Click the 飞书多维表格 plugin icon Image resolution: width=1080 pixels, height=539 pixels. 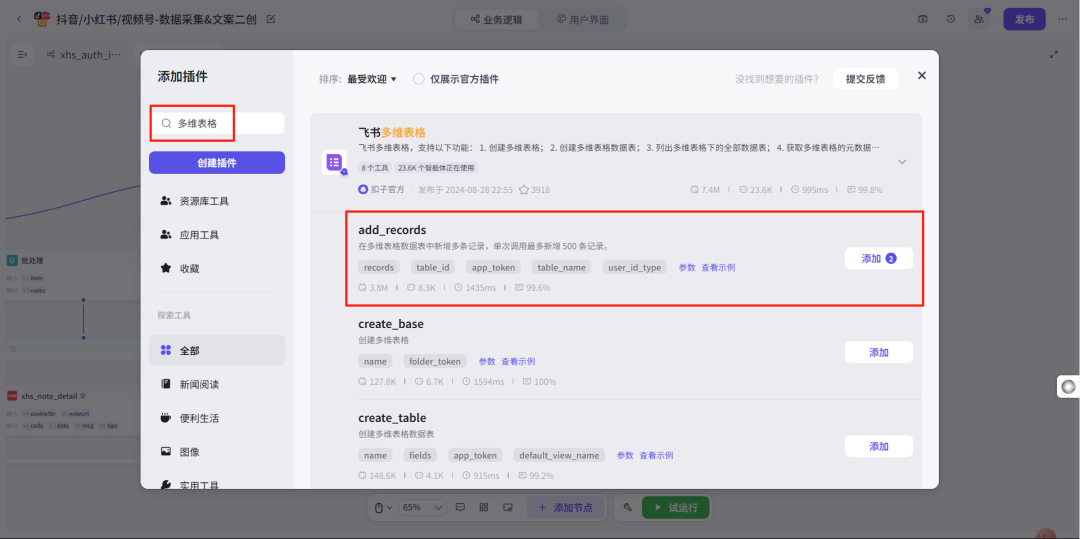coord(334,162)
